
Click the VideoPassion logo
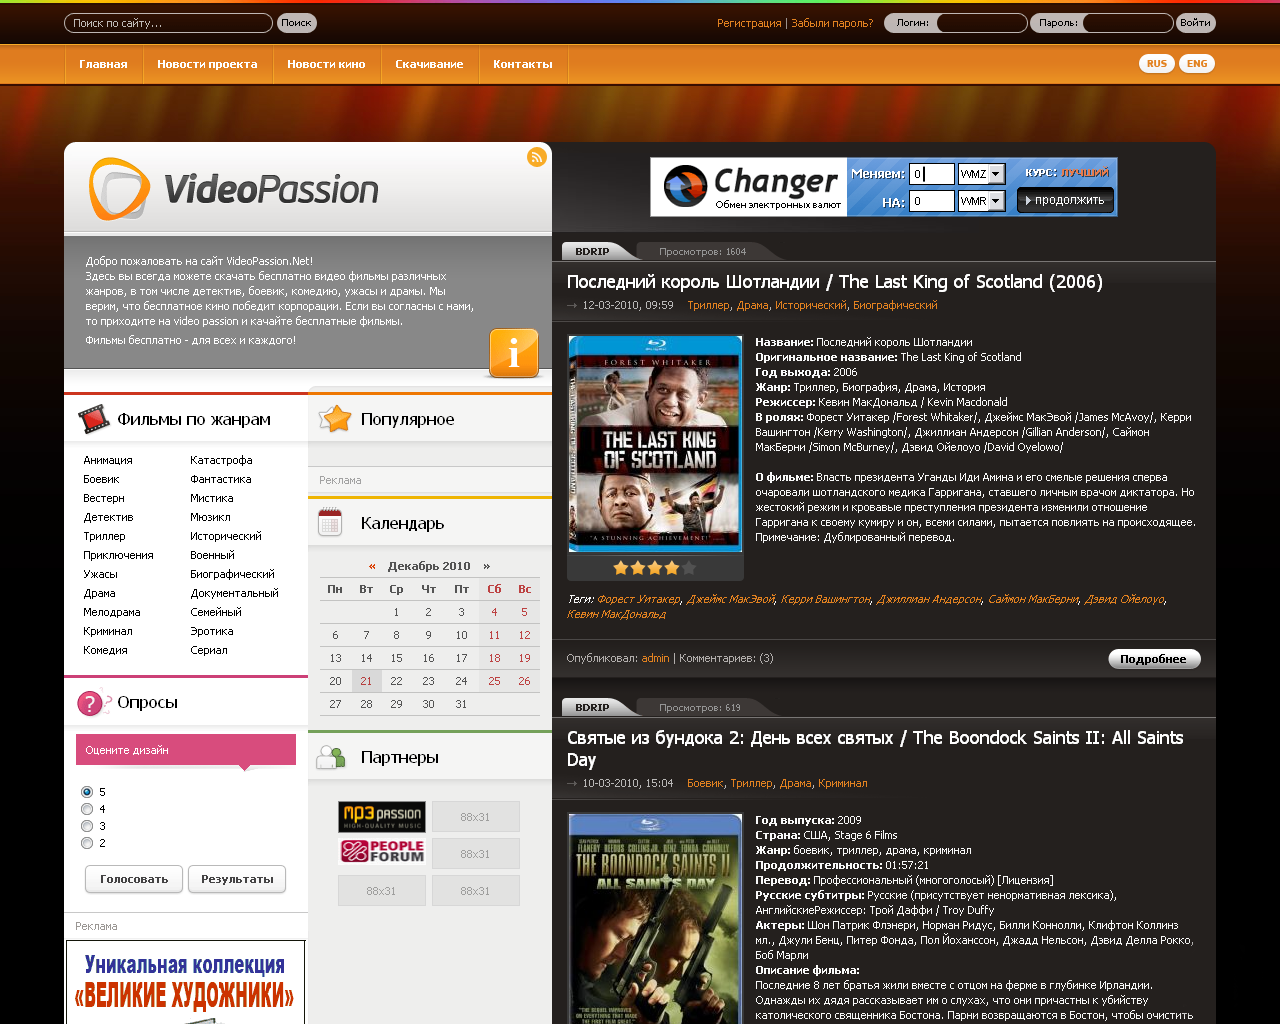[x=235, y=189]
